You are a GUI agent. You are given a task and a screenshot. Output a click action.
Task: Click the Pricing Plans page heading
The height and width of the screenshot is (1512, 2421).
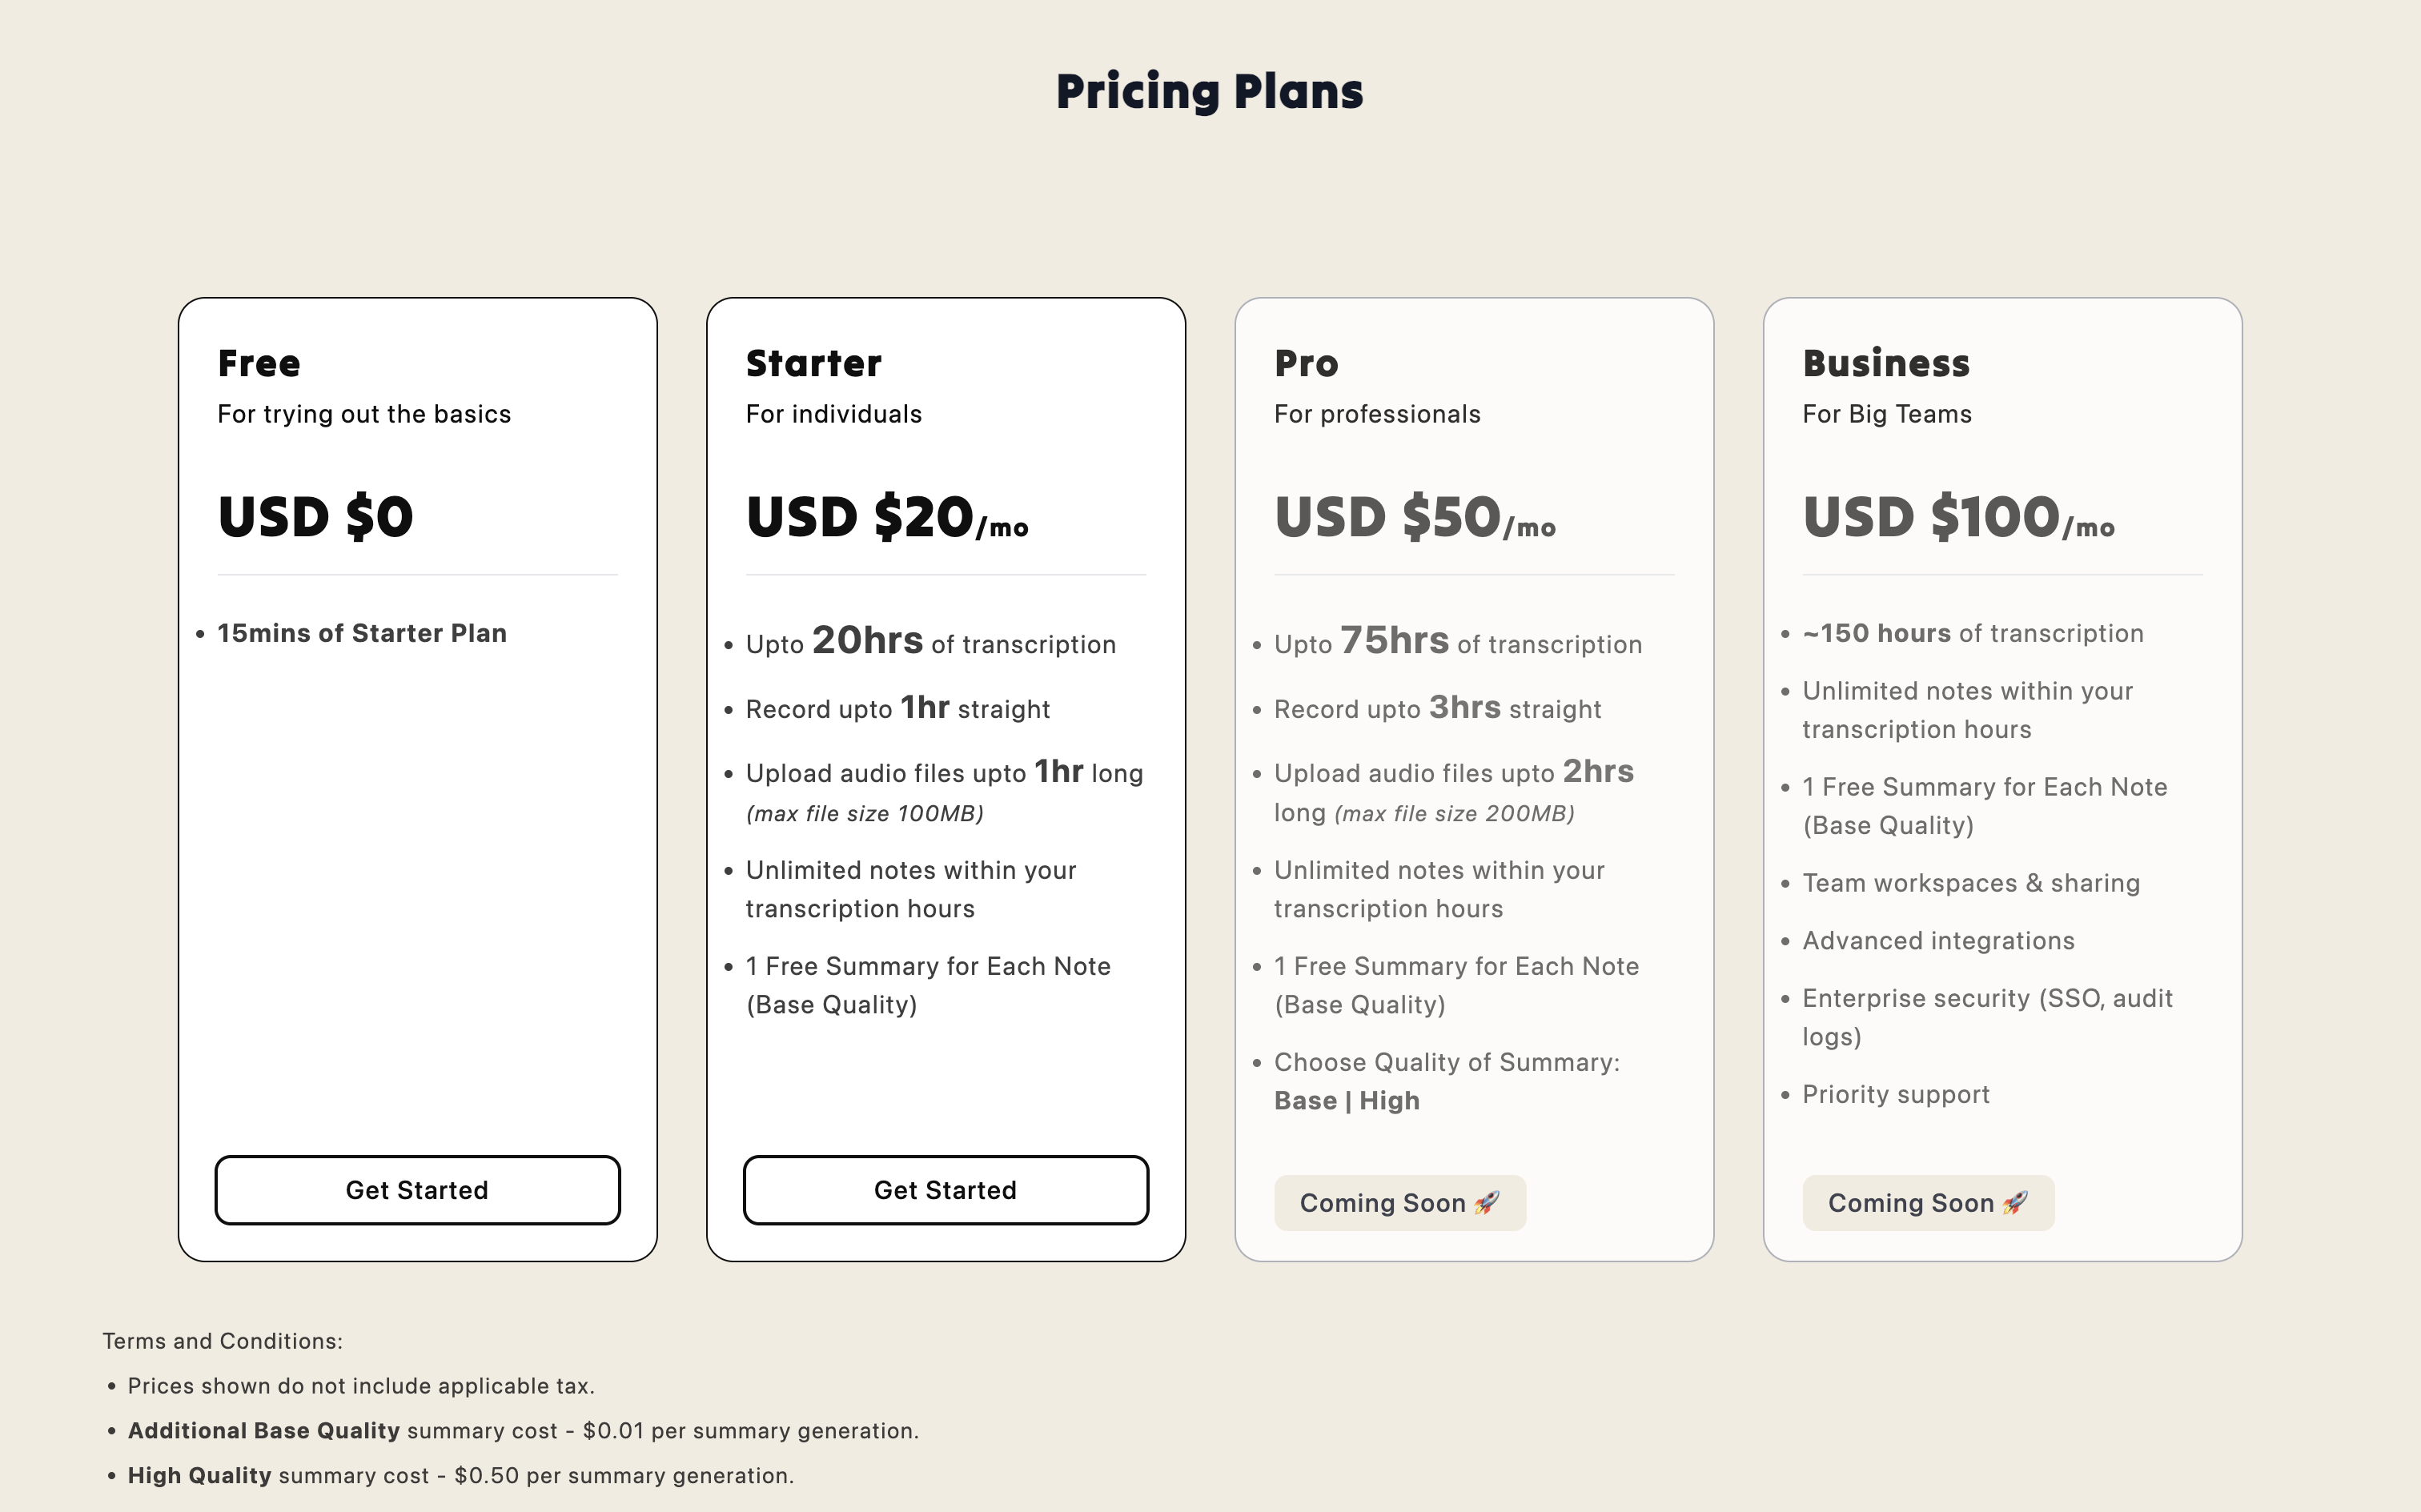pyautogui.click(x=1210, y=92)
